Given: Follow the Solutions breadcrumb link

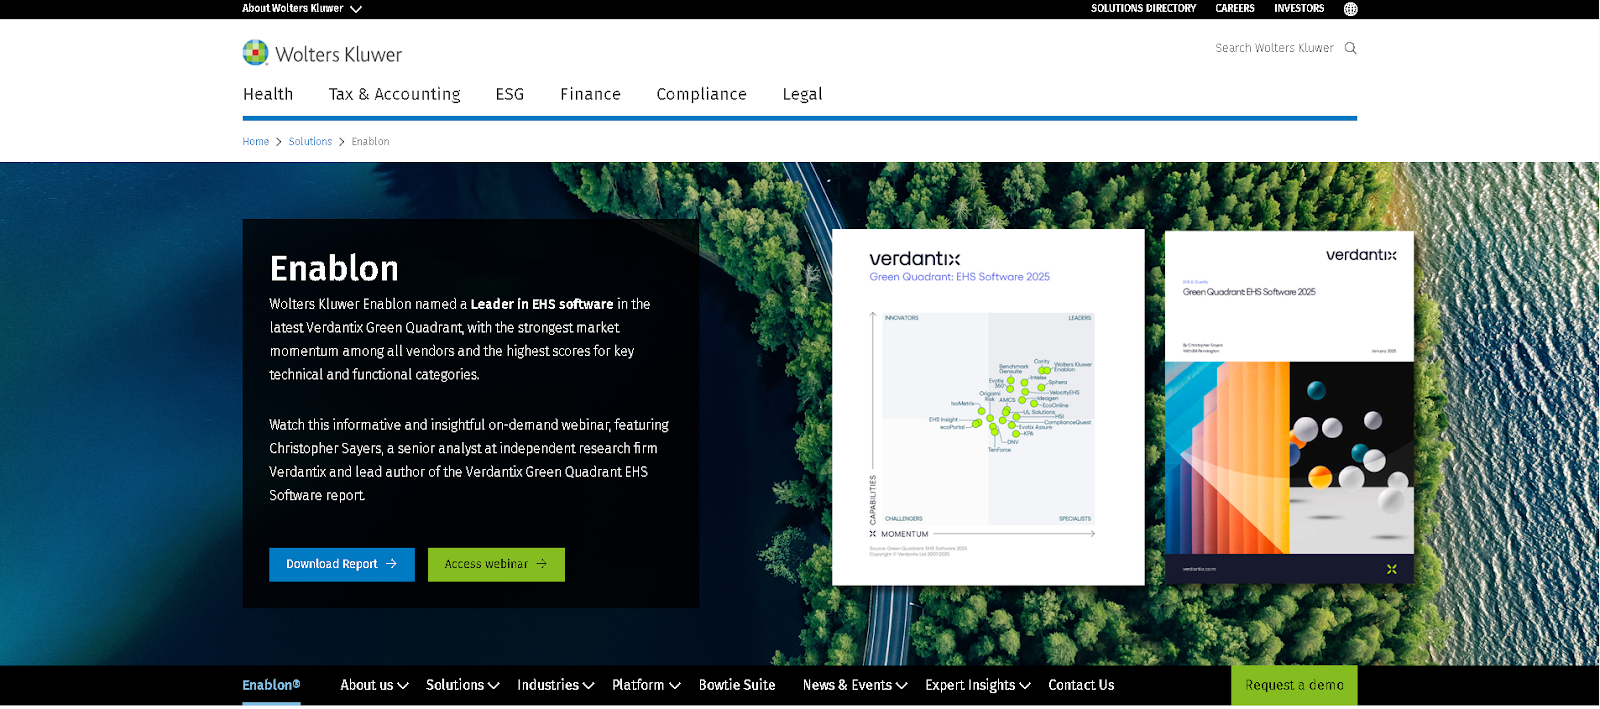Looking at the screenshot, I should [310, 142].
